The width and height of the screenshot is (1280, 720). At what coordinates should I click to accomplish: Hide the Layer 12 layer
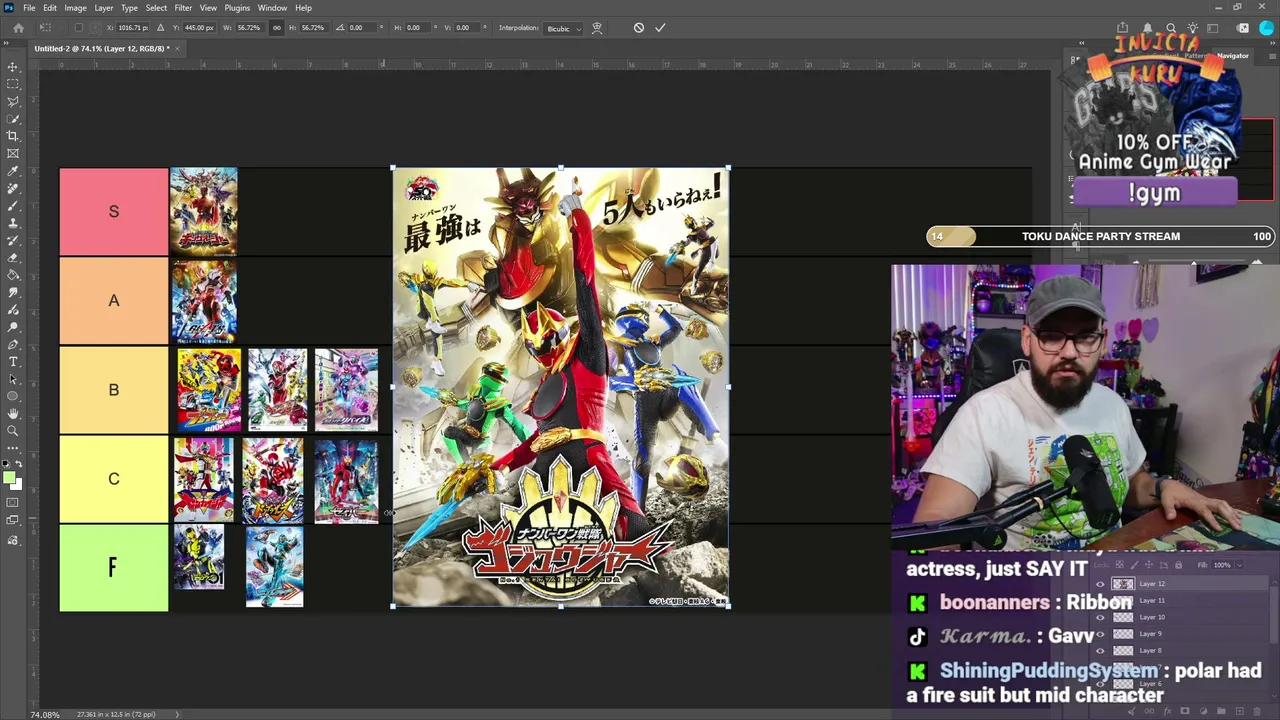click(1100, 584)
